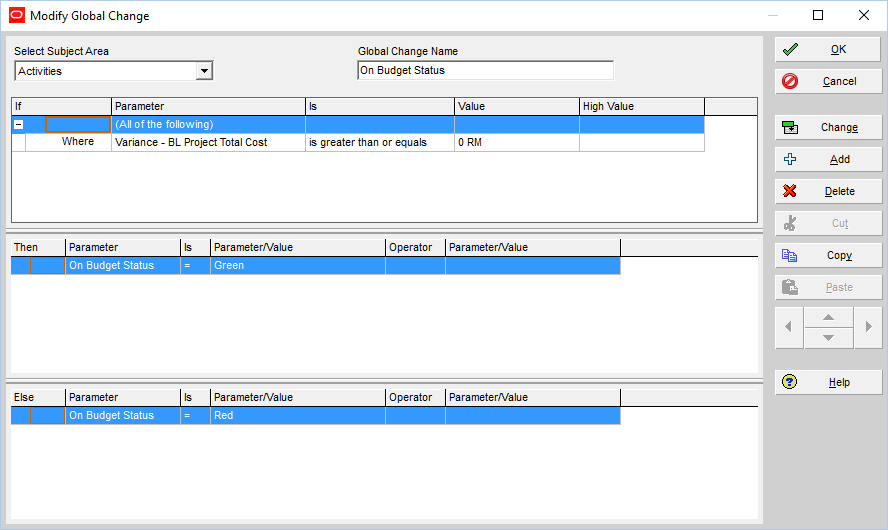The image size is (888, 530).
Task: Move selected row down with arrow
Action: pyautogui.click(x=828, y=338)
